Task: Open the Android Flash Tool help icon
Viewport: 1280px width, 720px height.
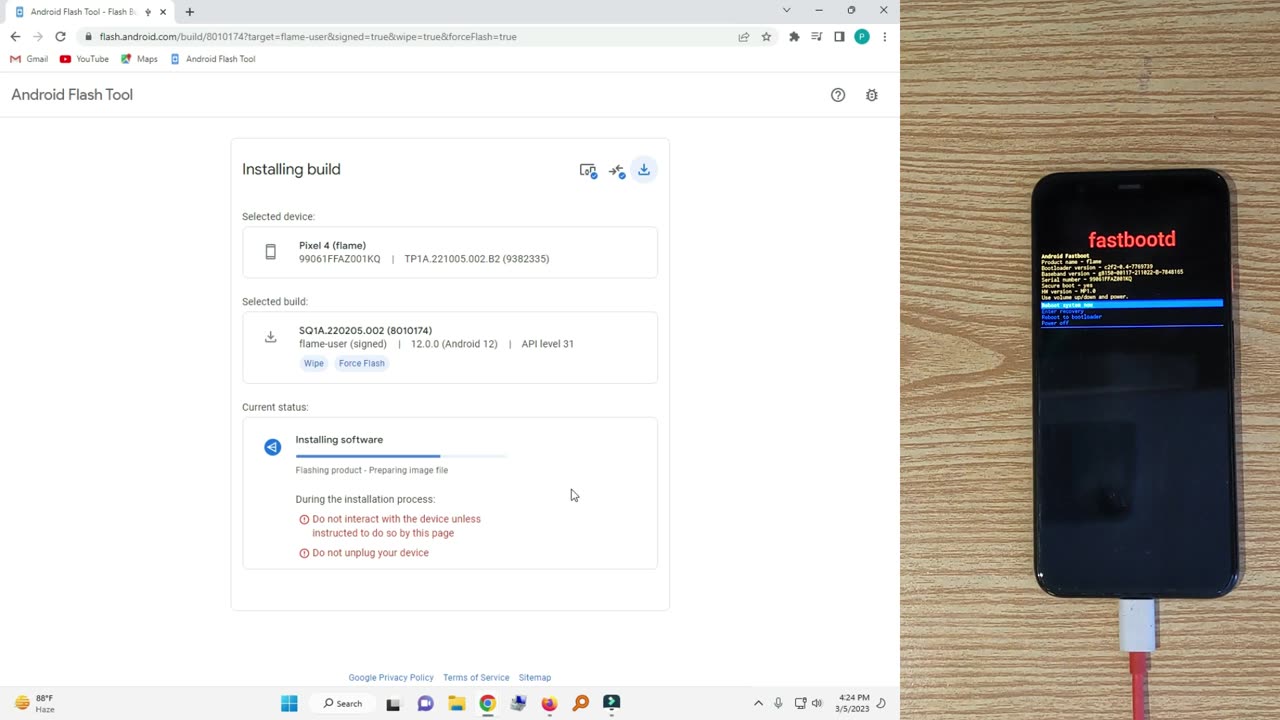Action: click(x=838, y=95)
